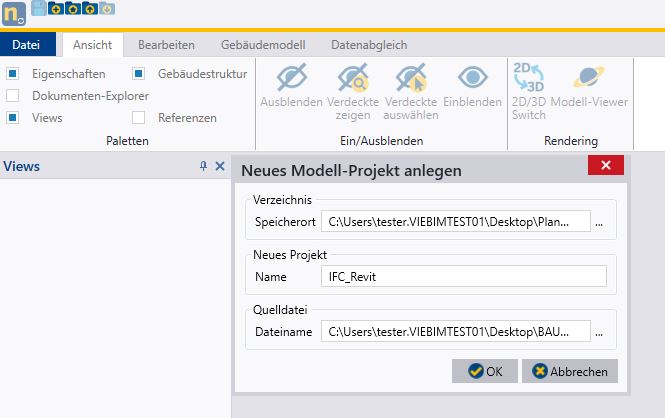This screenshot has height=418, width=665.
Task: Open the Datei menu
Action: coord(26,44)
